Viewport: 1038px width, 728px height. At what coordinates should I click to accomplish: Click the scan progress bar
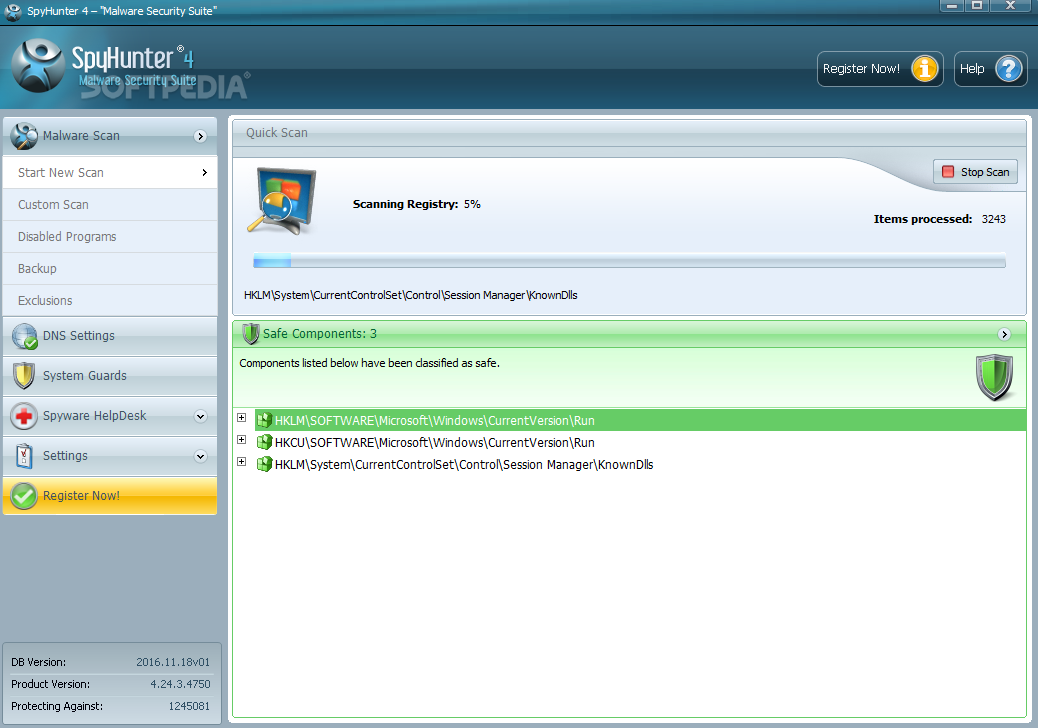pos(629,261)
